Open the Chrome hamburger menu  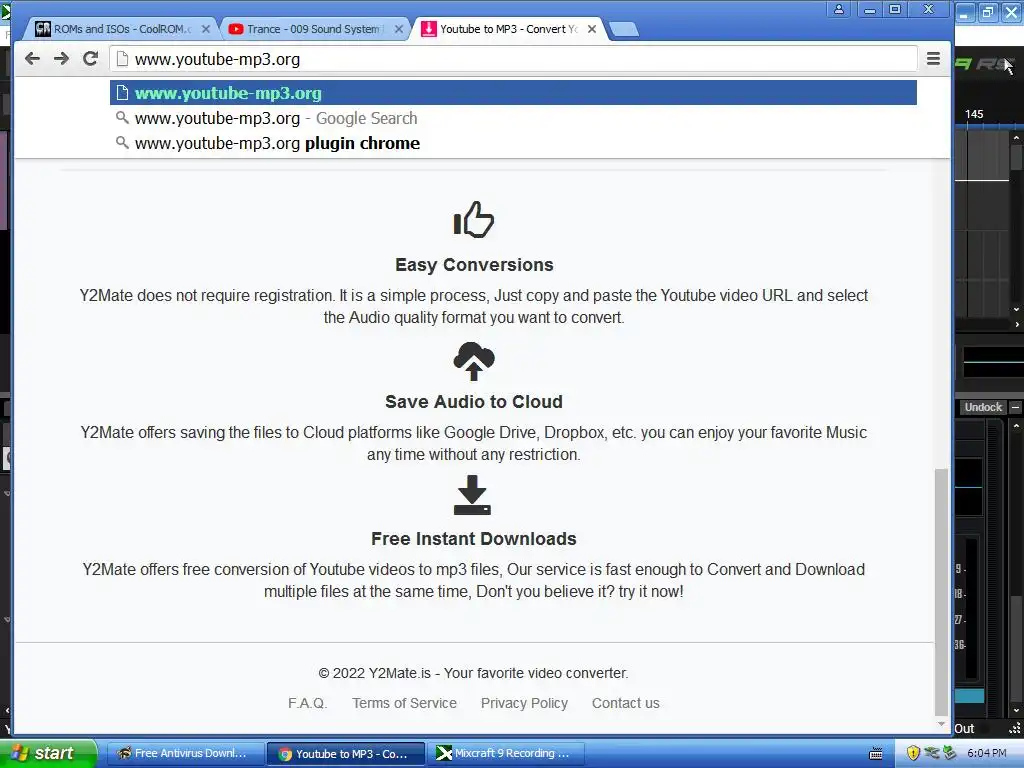933,59
